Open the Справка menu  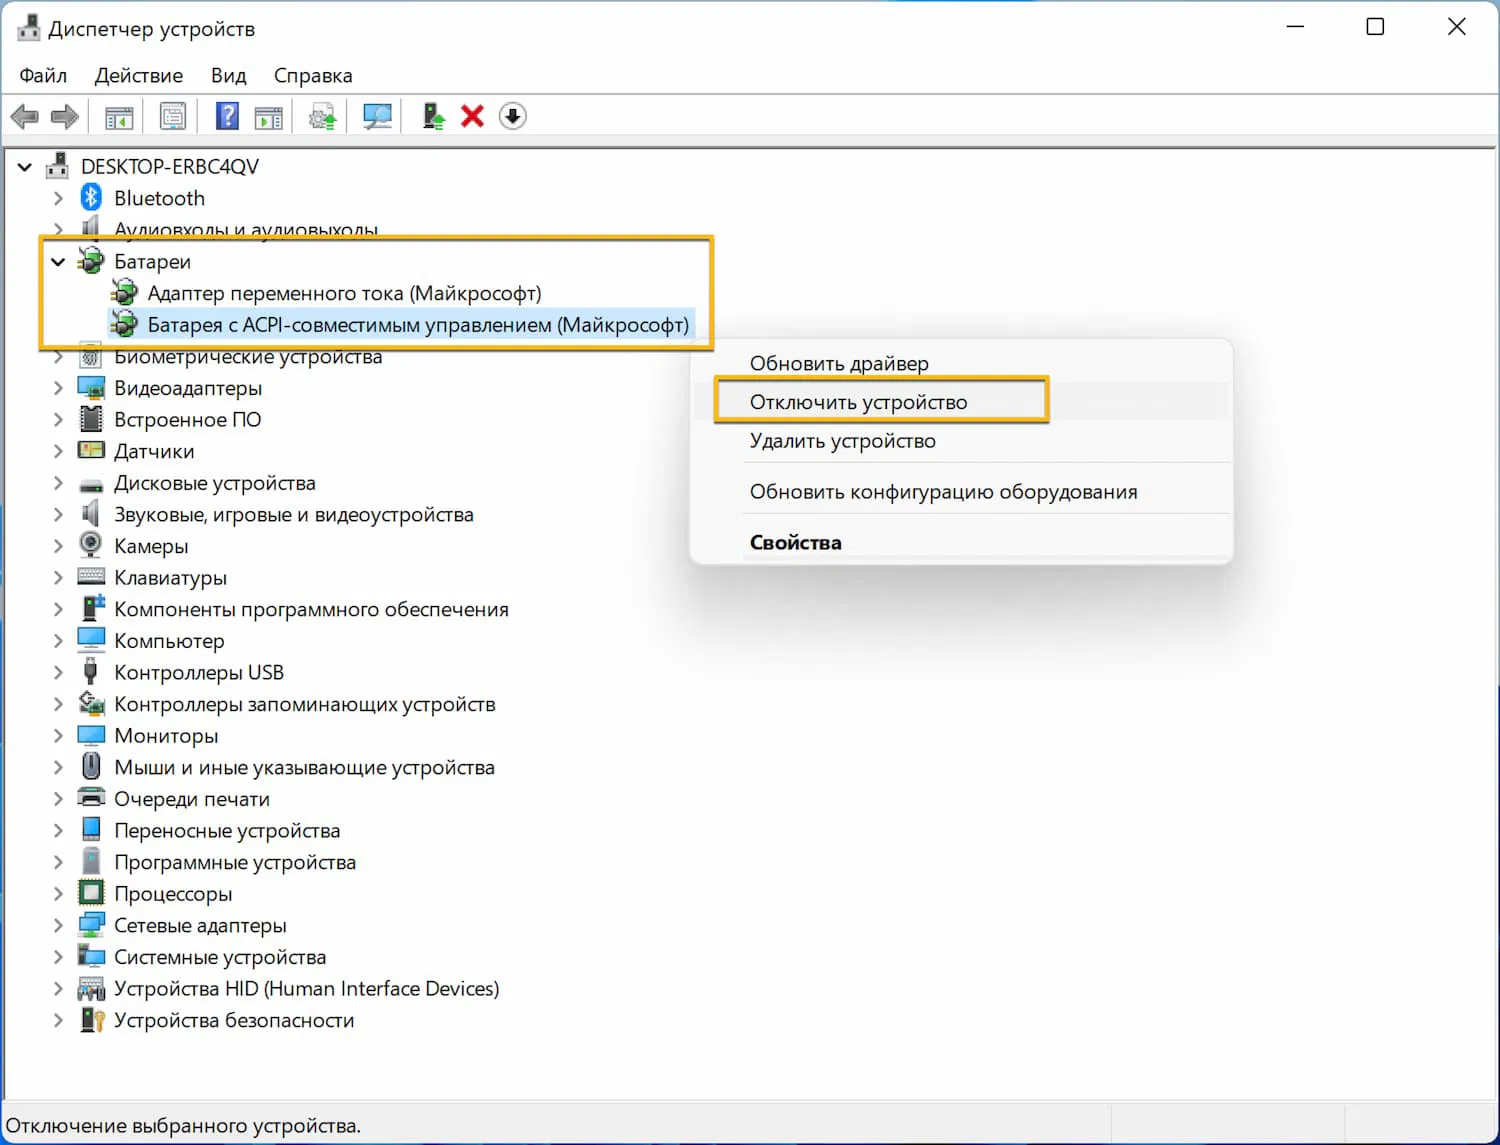pos(313,75)
